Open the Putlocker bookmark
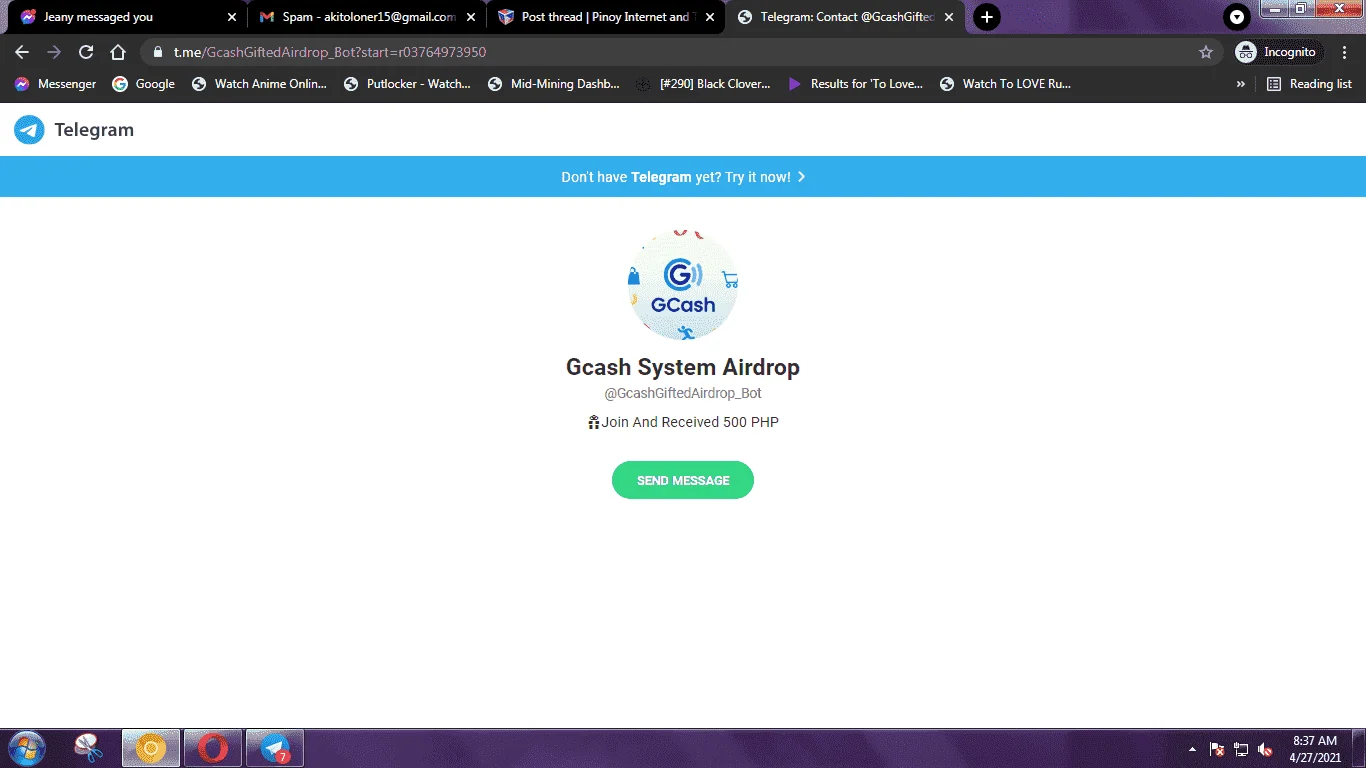Screen dimensions: 1366x768 tap(407, 84)
